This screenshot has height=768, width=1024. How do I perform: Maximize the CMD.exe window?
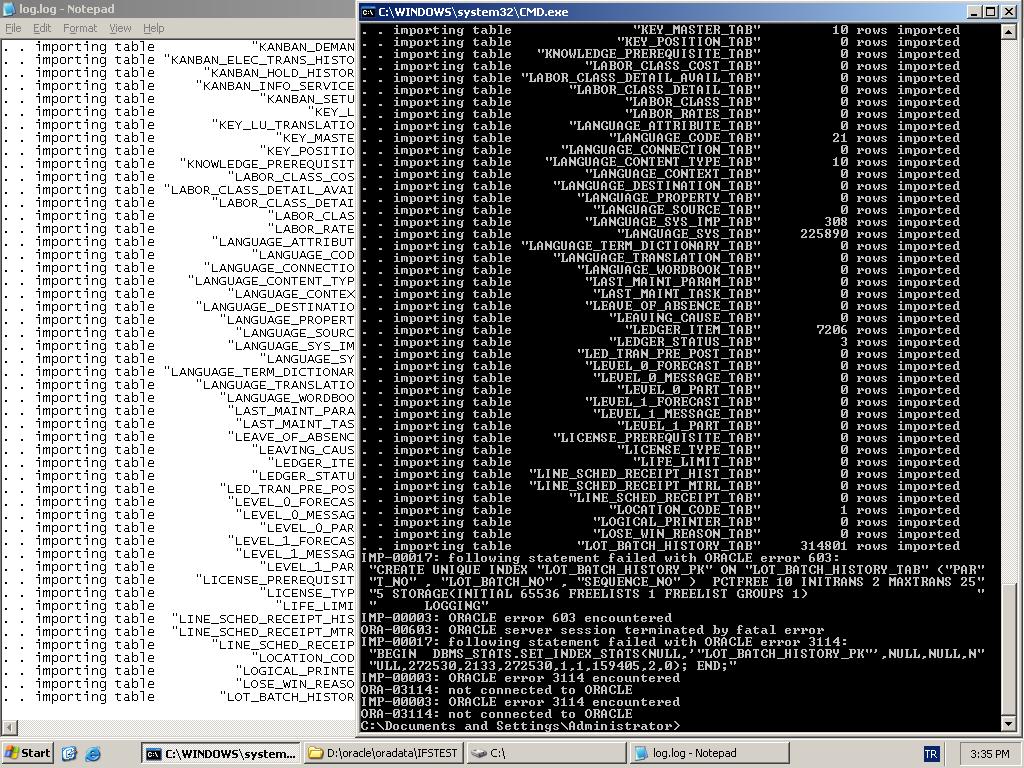(989, 12)
